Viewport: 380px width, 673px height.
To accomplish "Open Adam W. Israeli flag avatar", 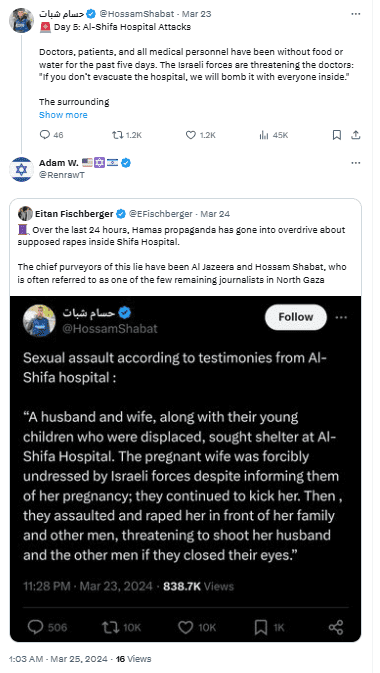I will click(21, 169).
